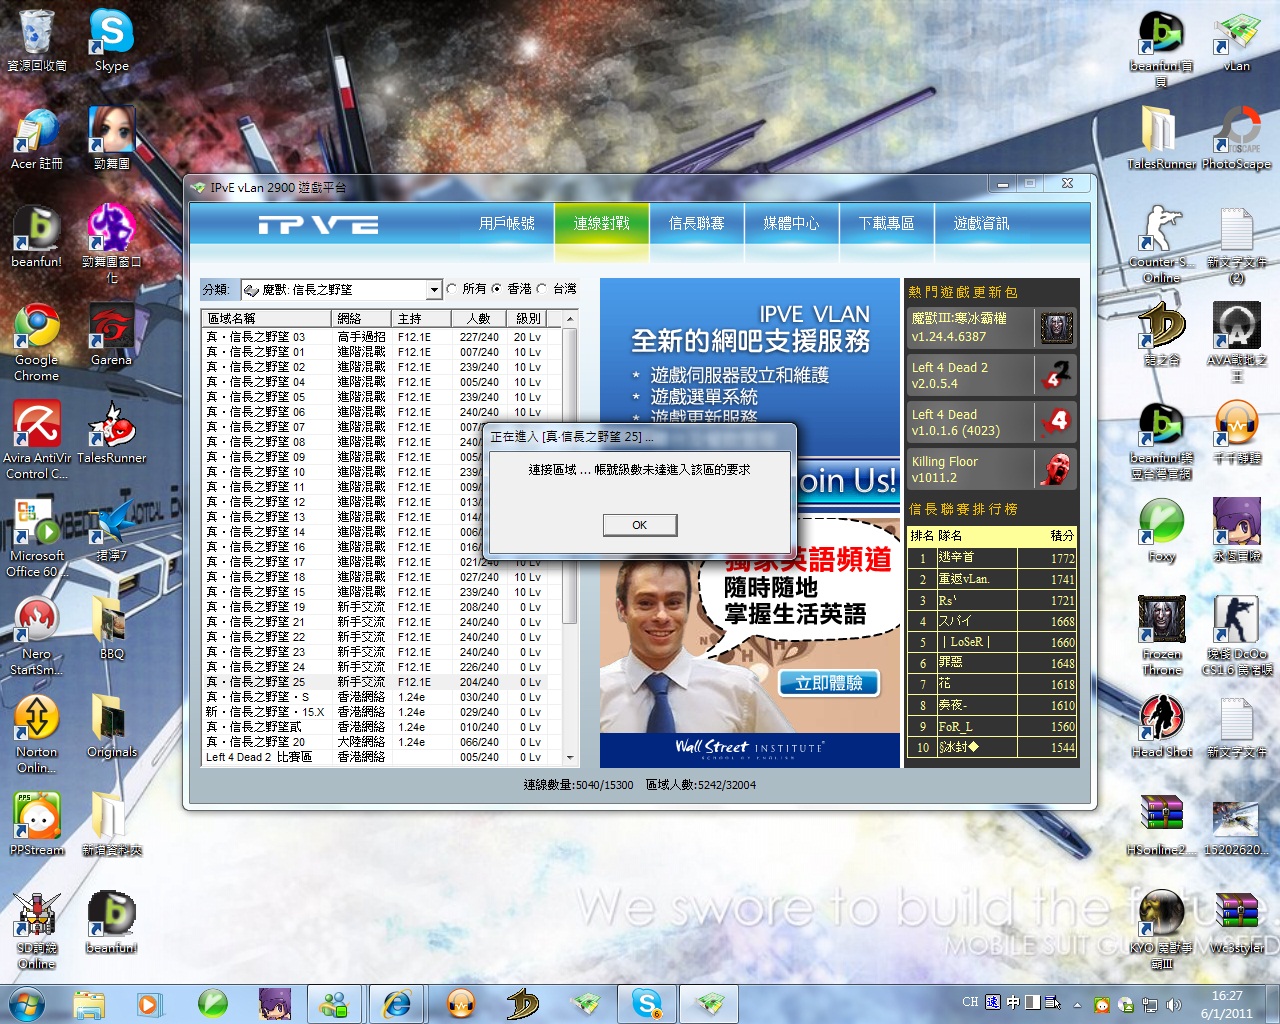This screenshot has width=1280, height=1024.
Task: Click the Warcraft III 寒冰霸權 patch icon
Action: pyautogui.click(x=1056, y=328)
